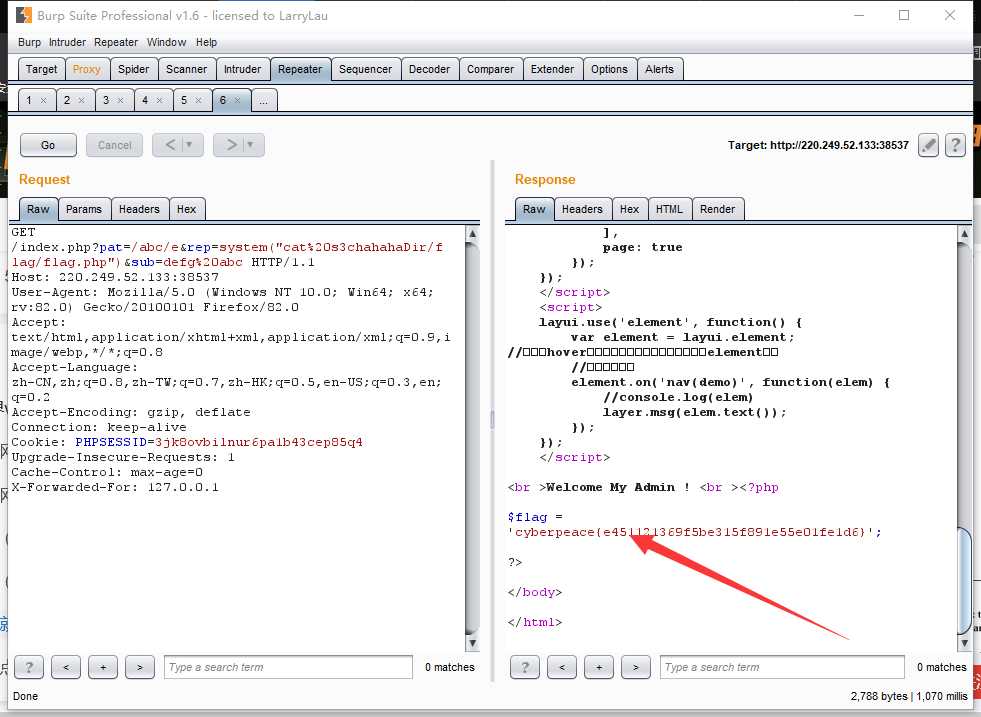Click the Burp Suite logo in title bar
Screen dimensions: 981x717
click(24, 15)
